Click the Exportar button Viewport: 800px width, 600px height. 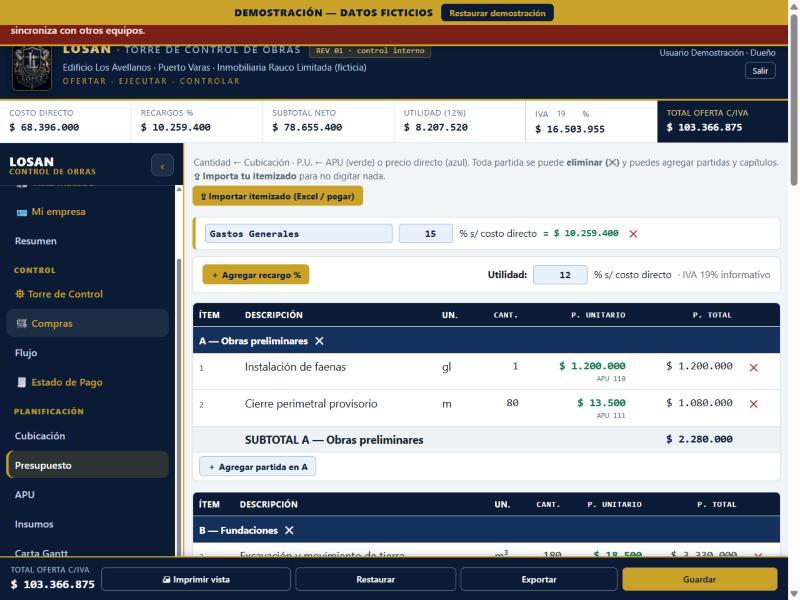coord(539,580)
